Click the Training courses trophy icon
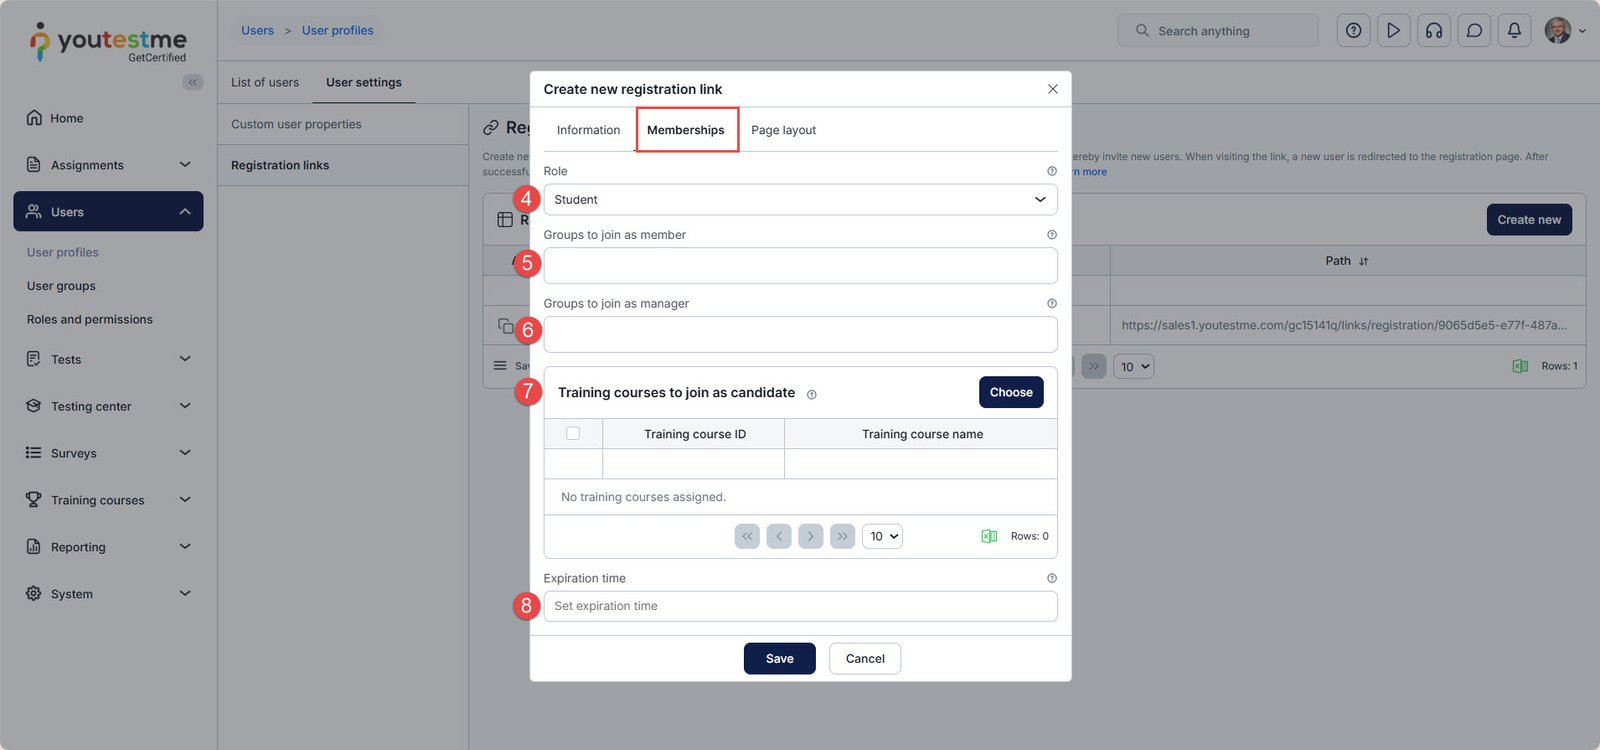Viewport: 1600px width, 750px height. (34, 500)
